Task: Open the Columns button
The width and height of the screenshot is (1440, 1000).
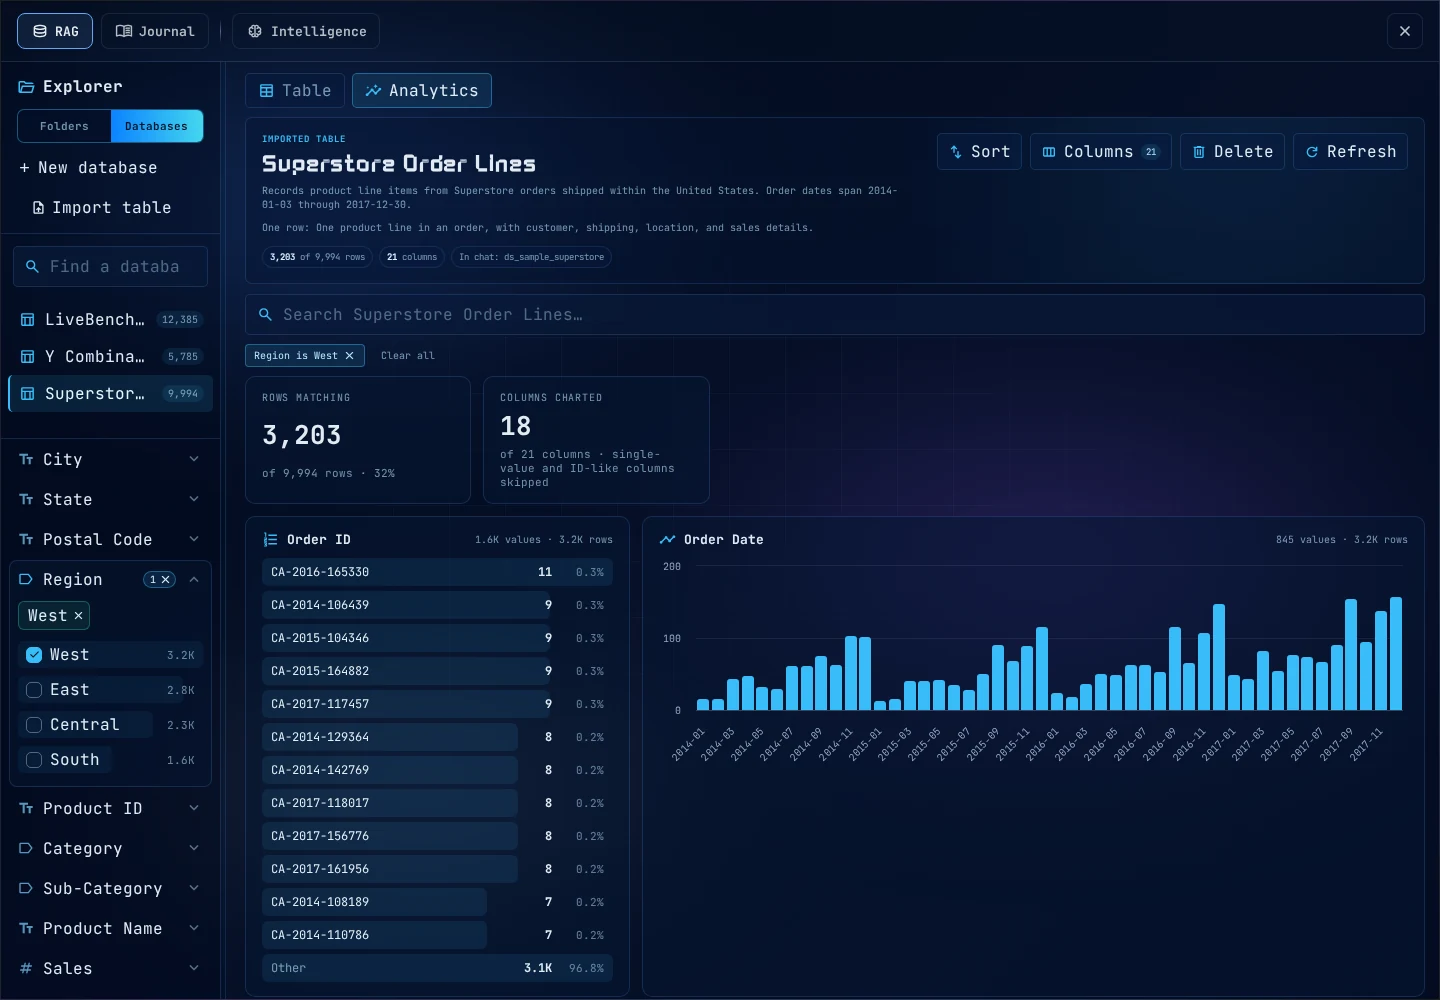Action: pyautogui.click(x=1100, y=152)
